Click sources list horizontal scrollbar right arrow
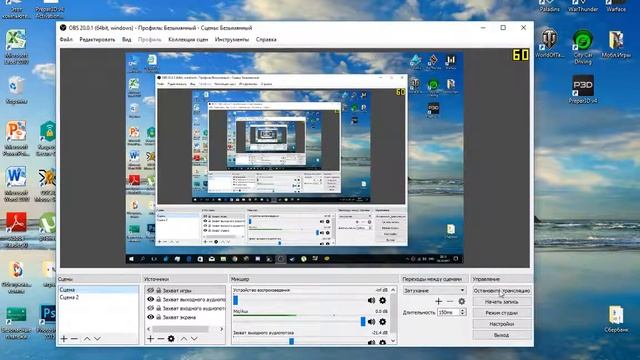Viewport: 640px width, 360px height. 222,329
